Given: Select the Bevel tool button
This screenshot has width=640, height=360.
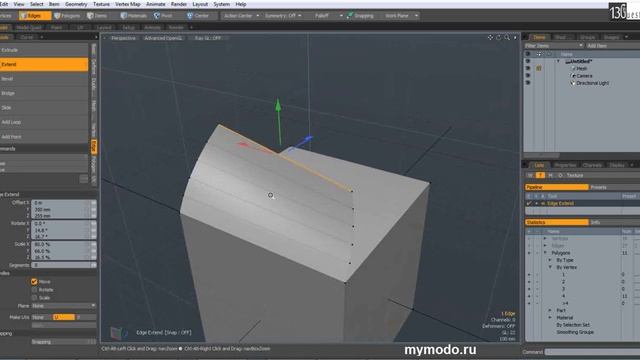Looking at the screenshot, I should click(44, 79).
